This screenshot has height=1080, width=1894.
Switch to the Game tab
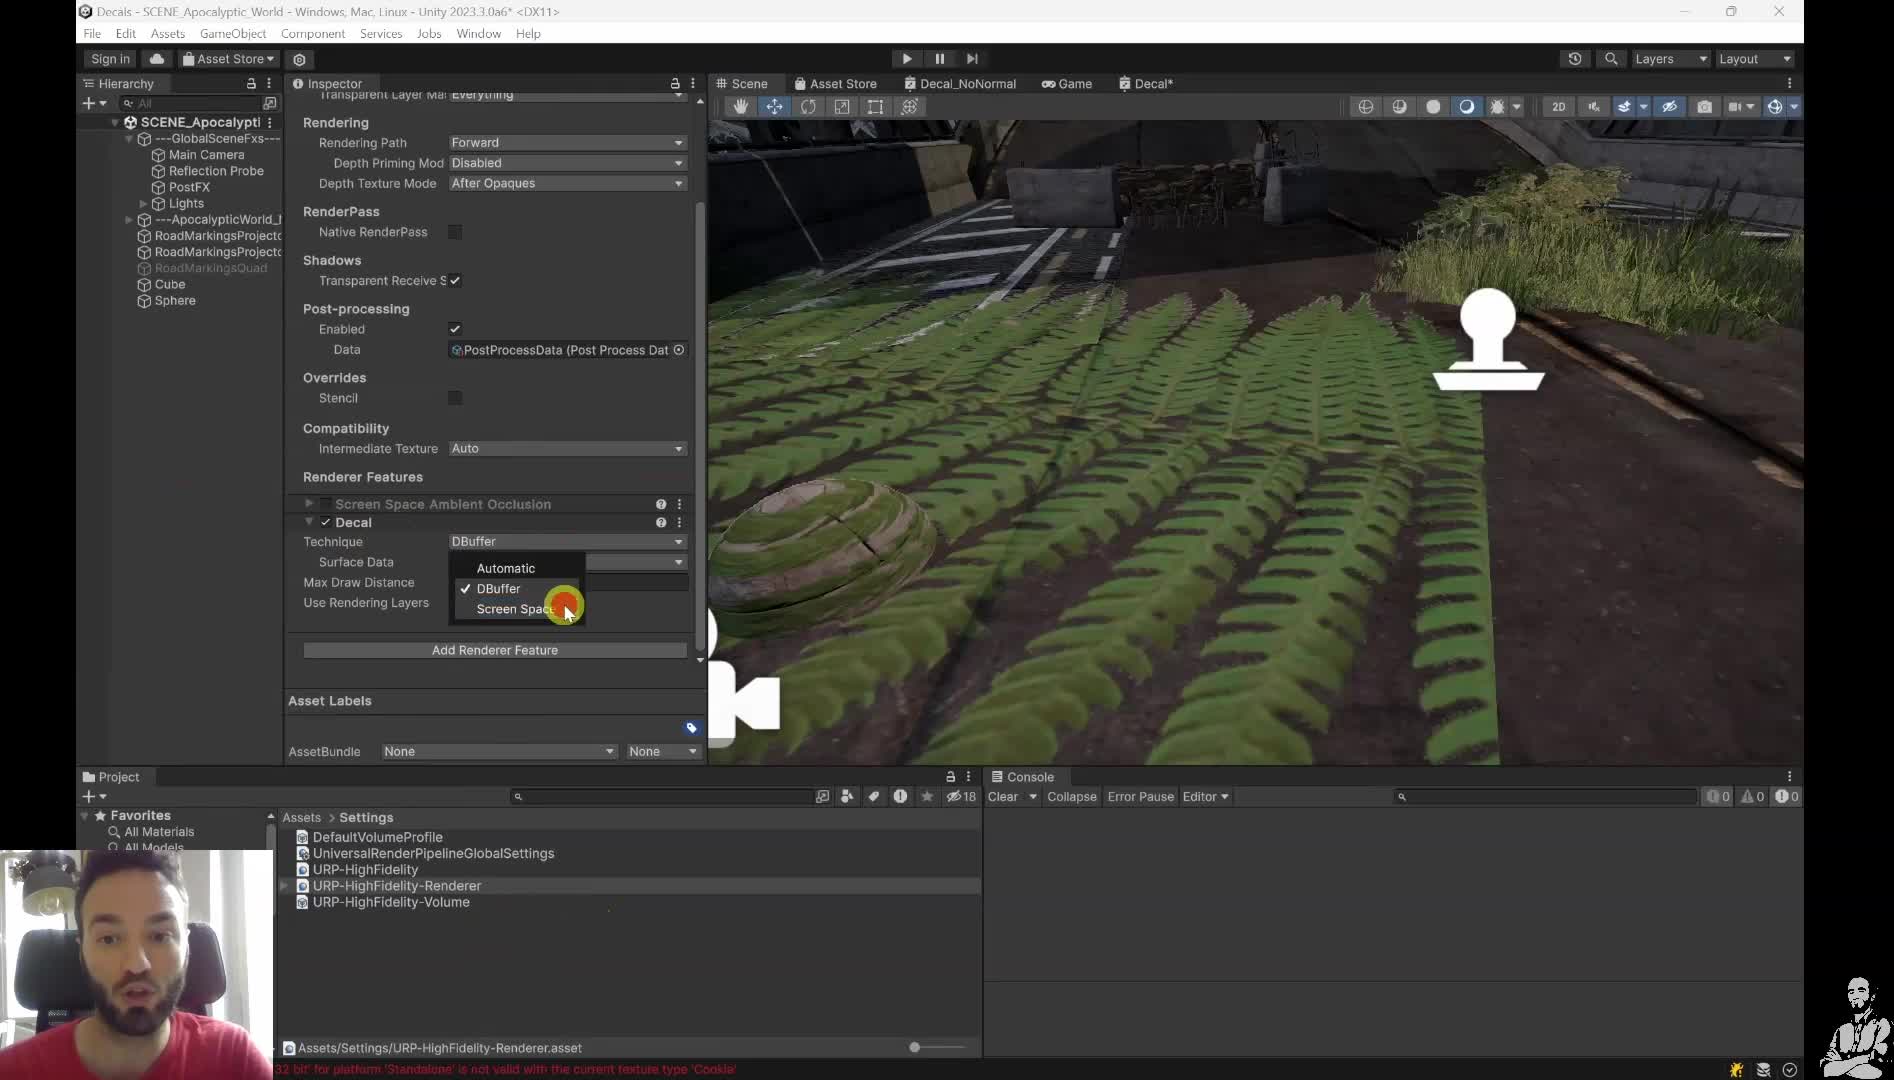(x=1067, y=84)
